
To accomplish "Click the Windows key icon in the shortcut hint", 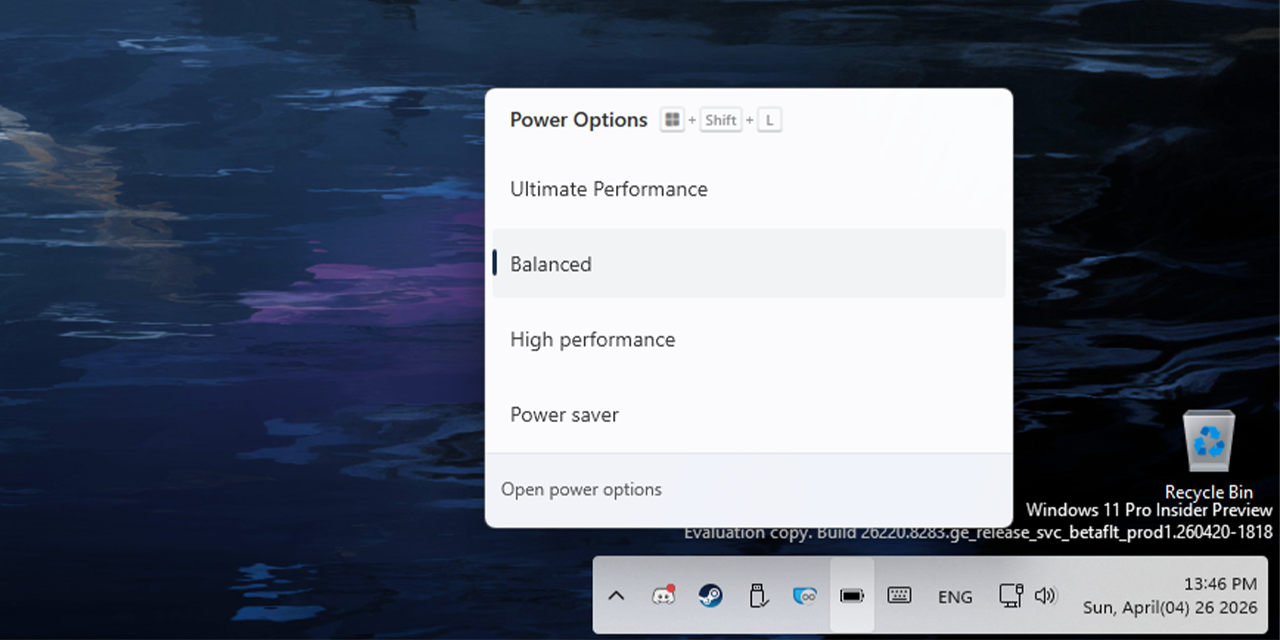I will click(x=671, y=119).
